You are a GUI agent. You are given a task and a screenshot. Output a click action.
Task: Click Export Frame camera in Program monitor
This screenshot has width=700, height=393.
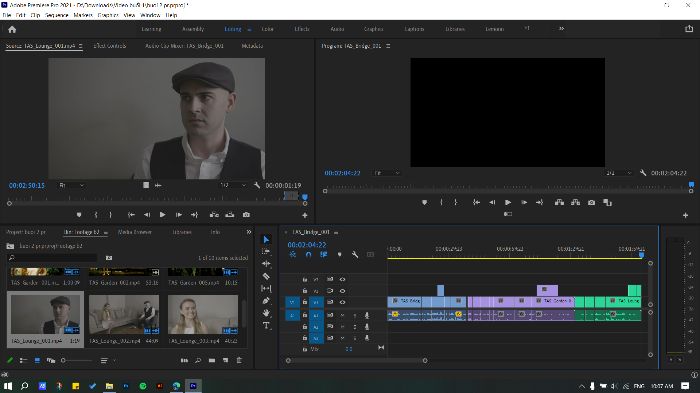(592, 202)
